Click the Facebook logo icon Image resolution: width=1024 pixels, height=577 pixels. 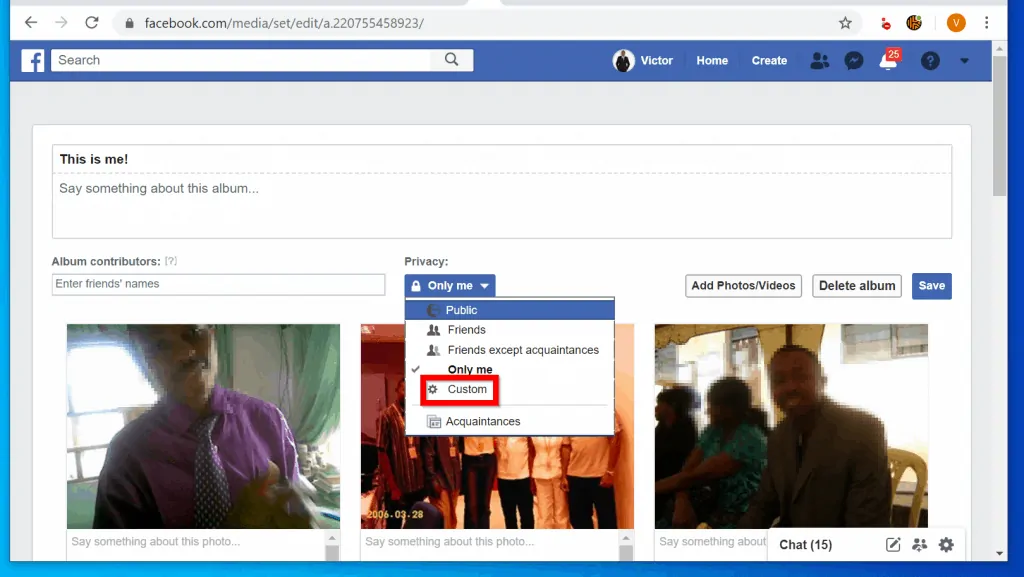[33, 61]
